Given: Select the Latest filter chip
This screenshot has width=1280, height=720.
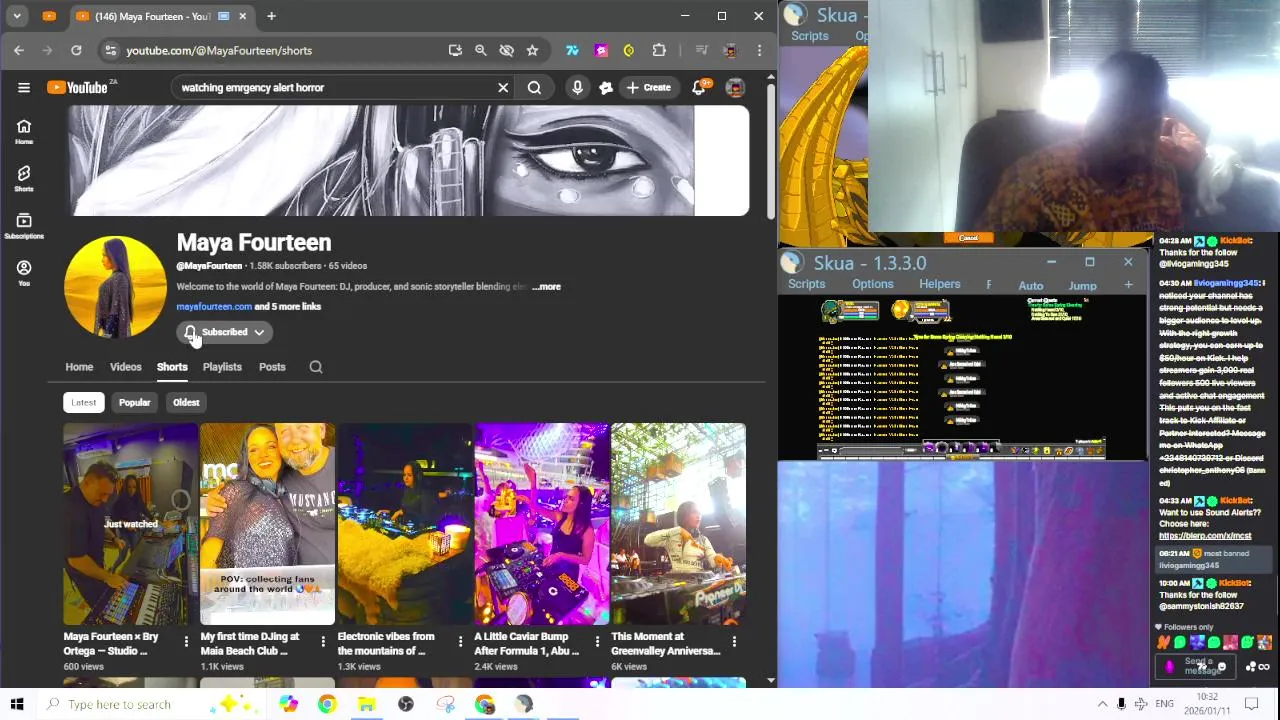Looking at the screenshot, I should coord(84,402).
